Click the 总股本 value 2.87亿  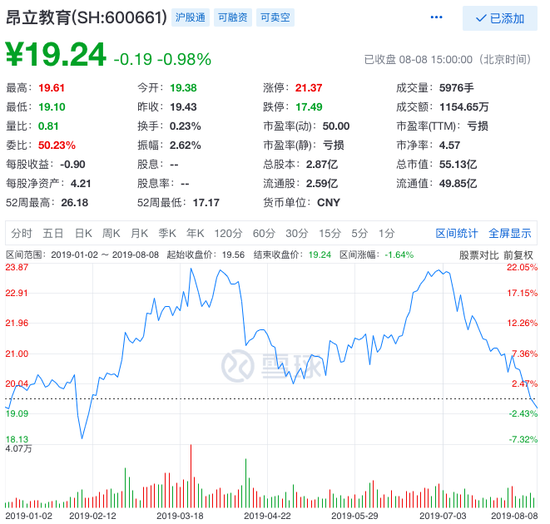322,164
